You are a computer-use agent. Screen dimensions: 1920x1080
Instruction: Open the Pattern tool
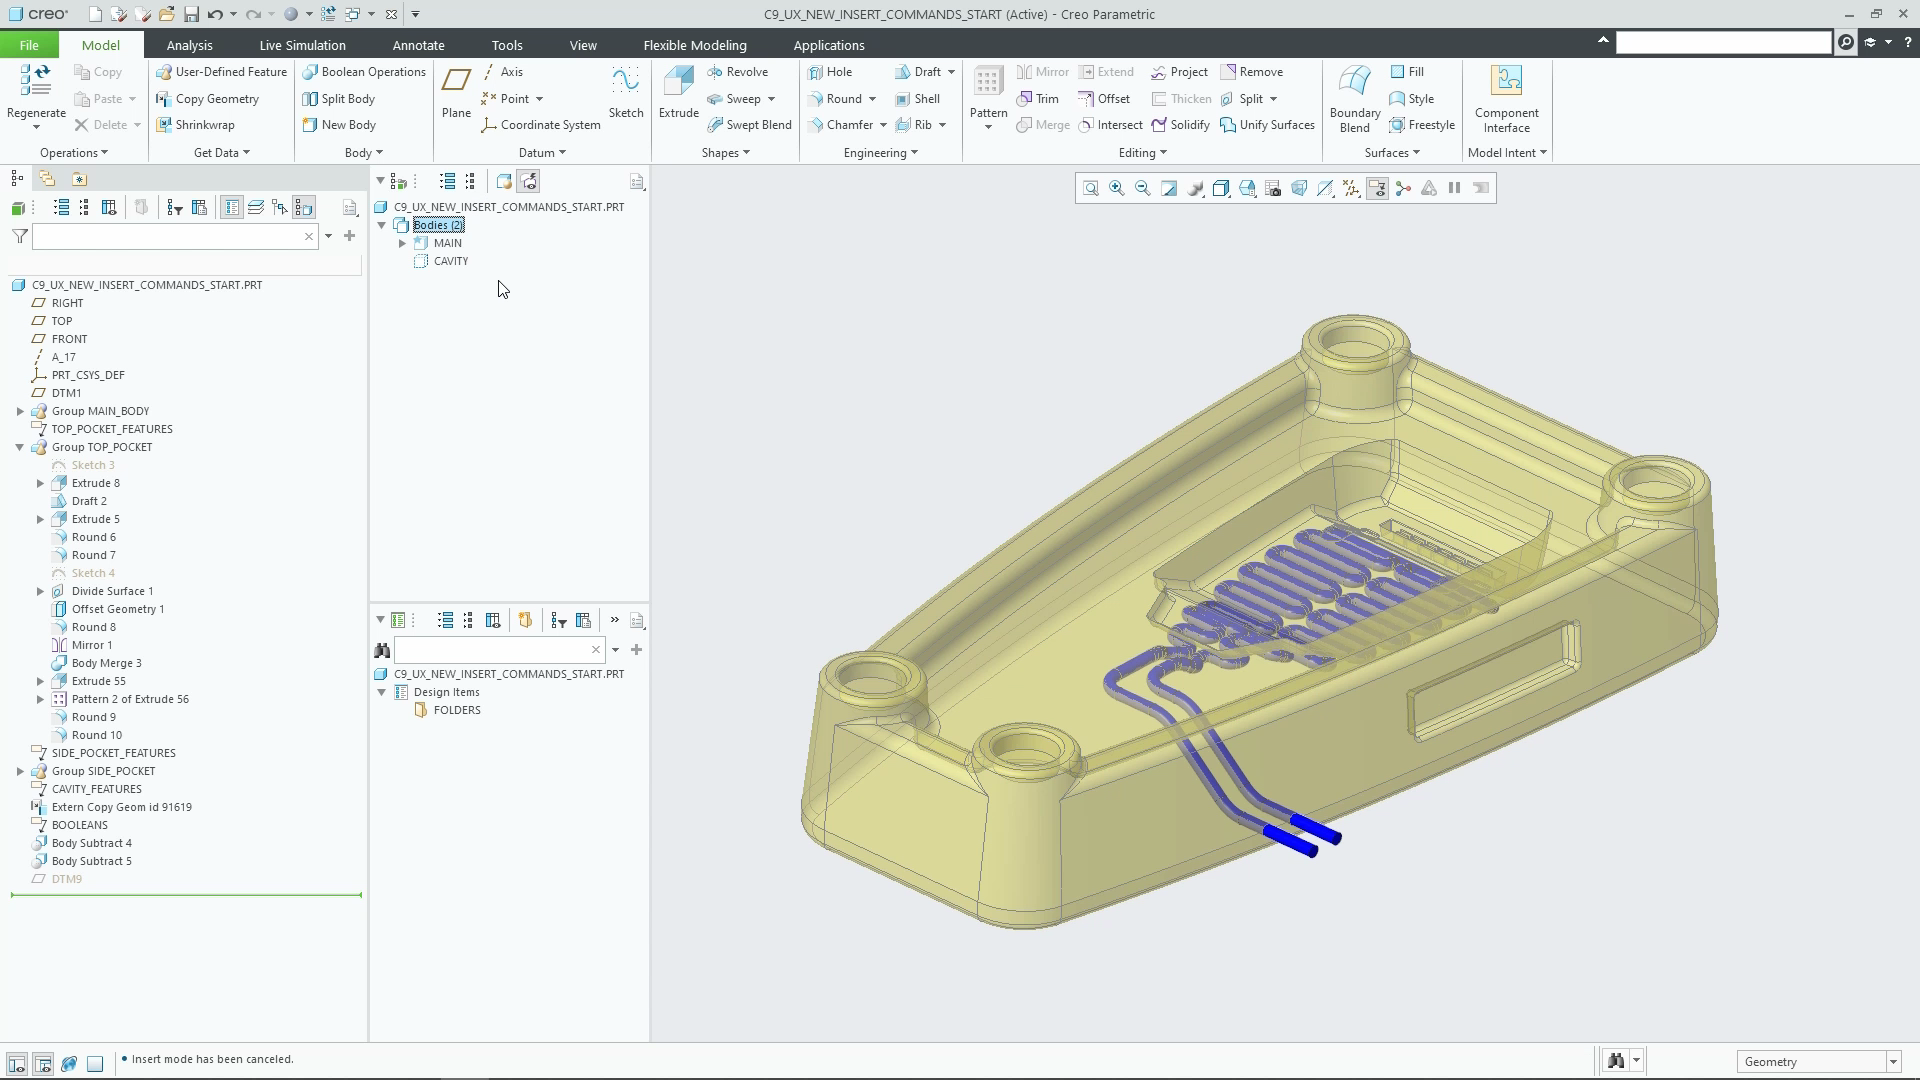(988, 97)
